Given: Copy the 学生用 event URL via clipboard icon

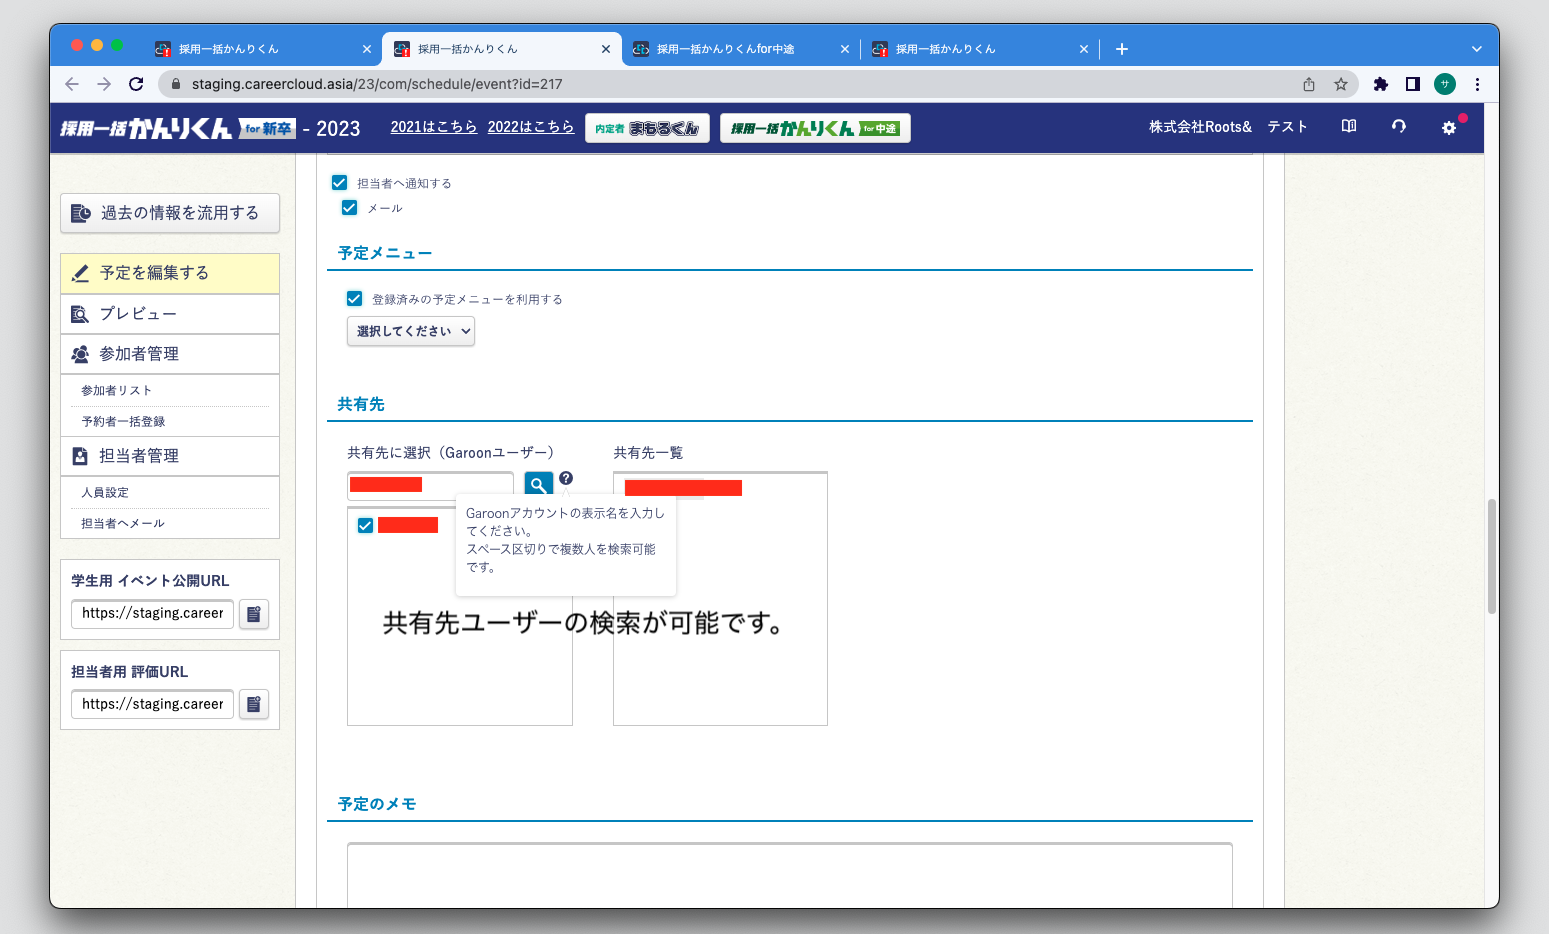Looking at the screenshot, I should click(253, 614).
